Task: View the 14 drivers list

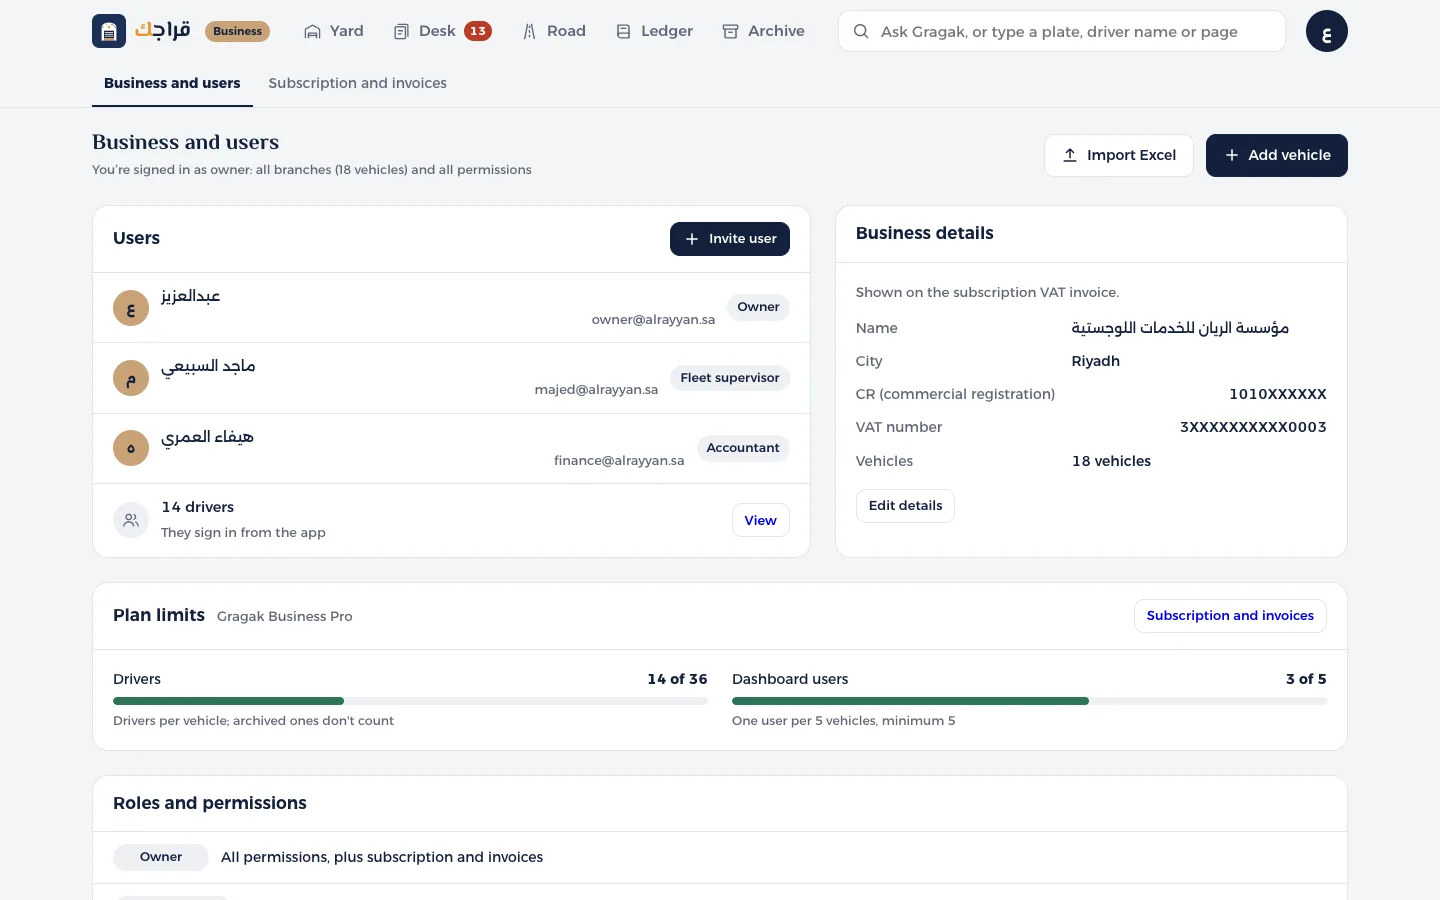Action: (760, 520)
